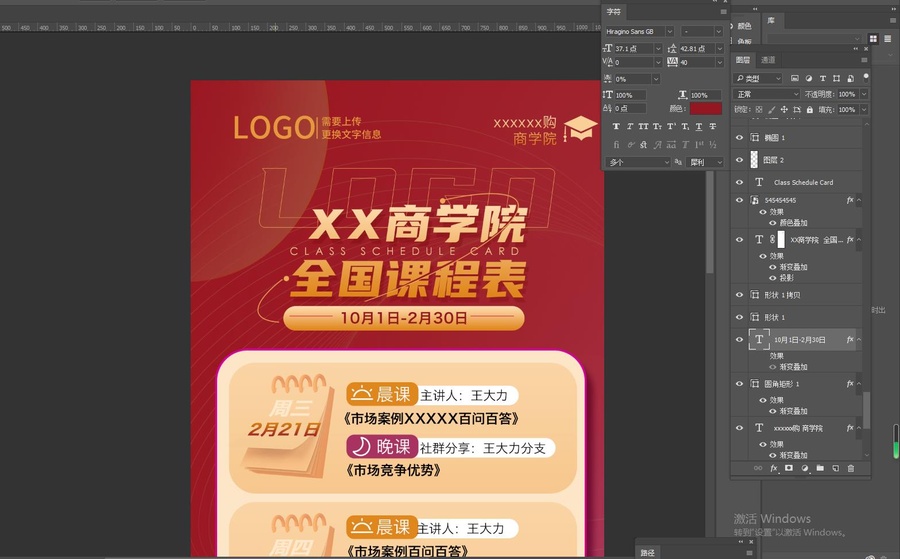Enable fractions ½ OpenType icon

click(712, 145)
